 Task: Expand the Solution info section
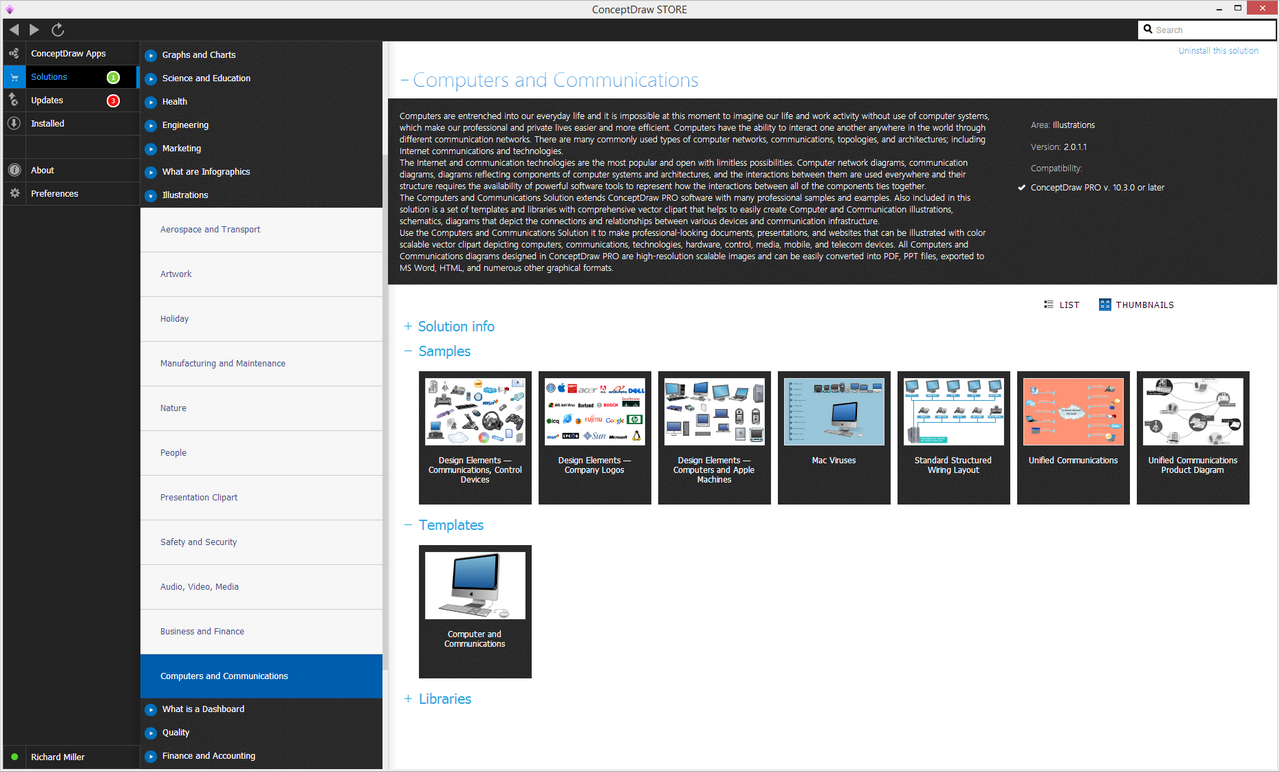pyautogui.click(x=408, y=327)
